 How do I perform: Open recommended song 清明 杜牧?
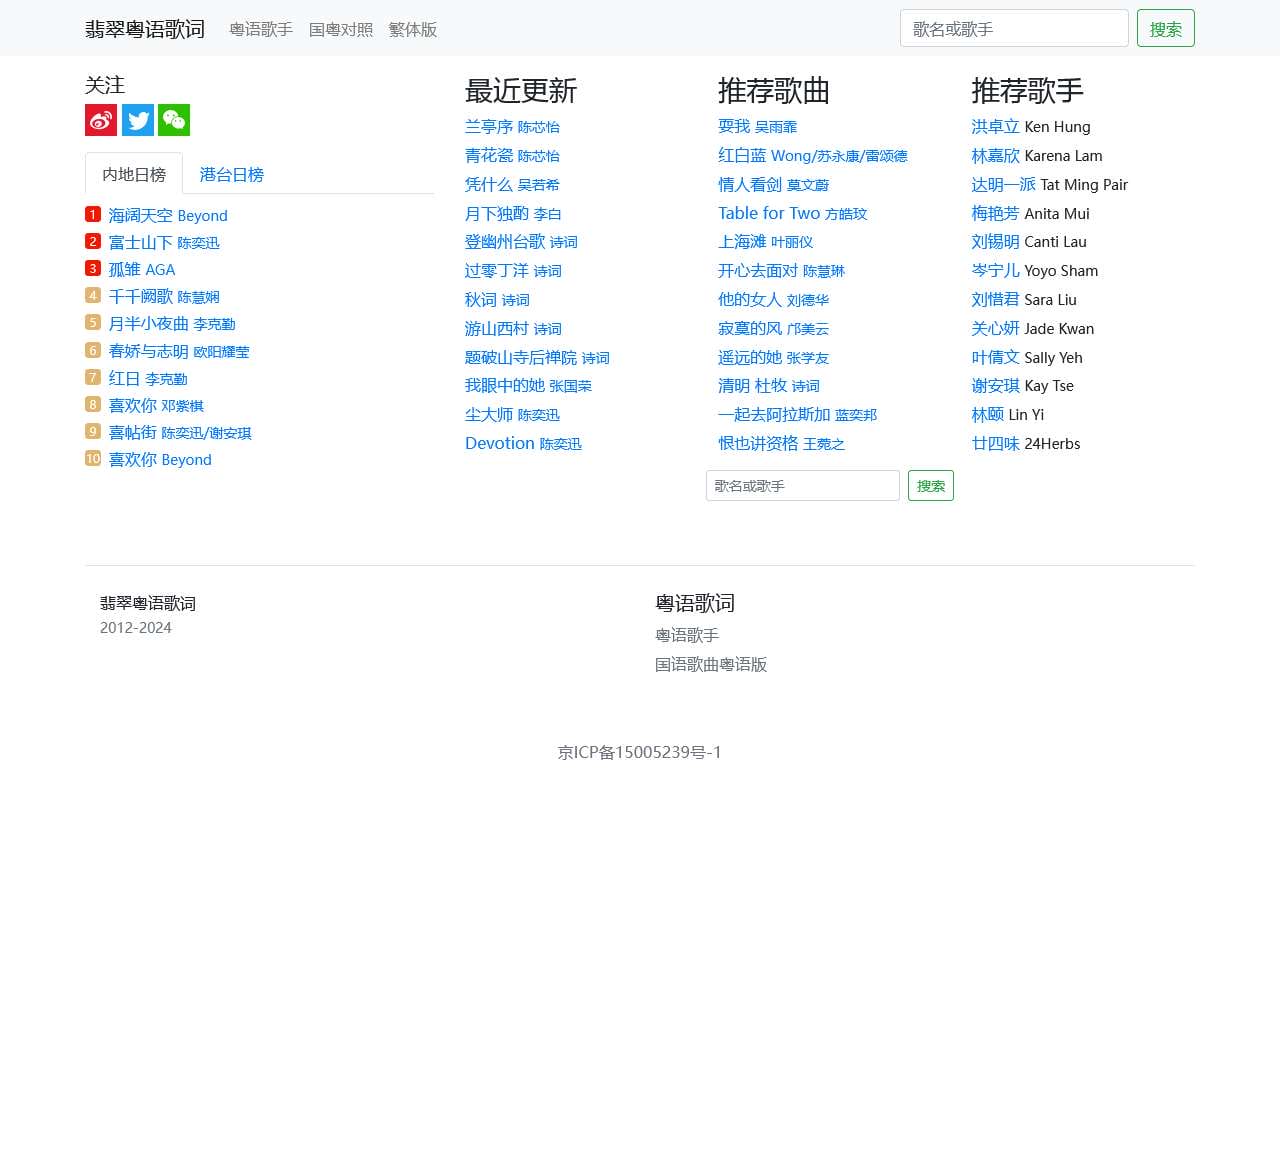769,385
